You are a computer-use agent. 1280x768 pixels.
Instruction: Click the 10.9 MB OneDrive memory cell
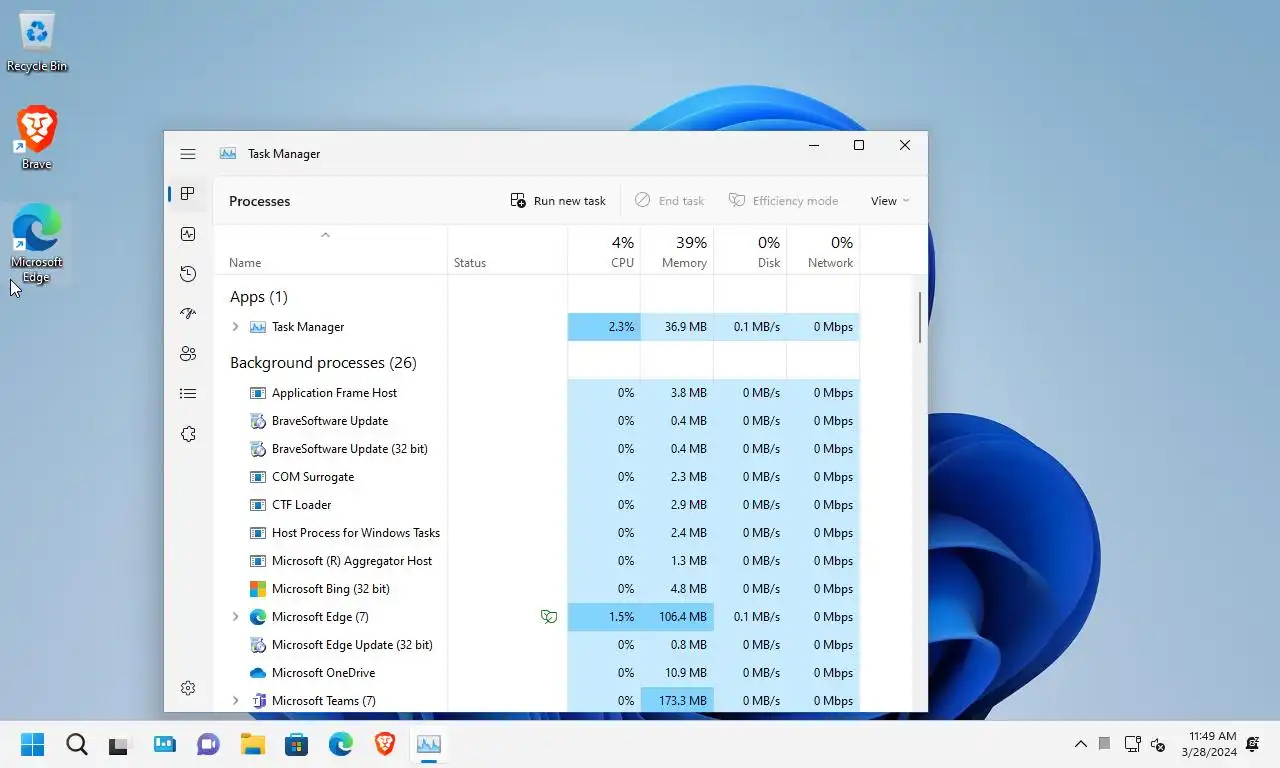pyautogui.click(x=677, y=673)
